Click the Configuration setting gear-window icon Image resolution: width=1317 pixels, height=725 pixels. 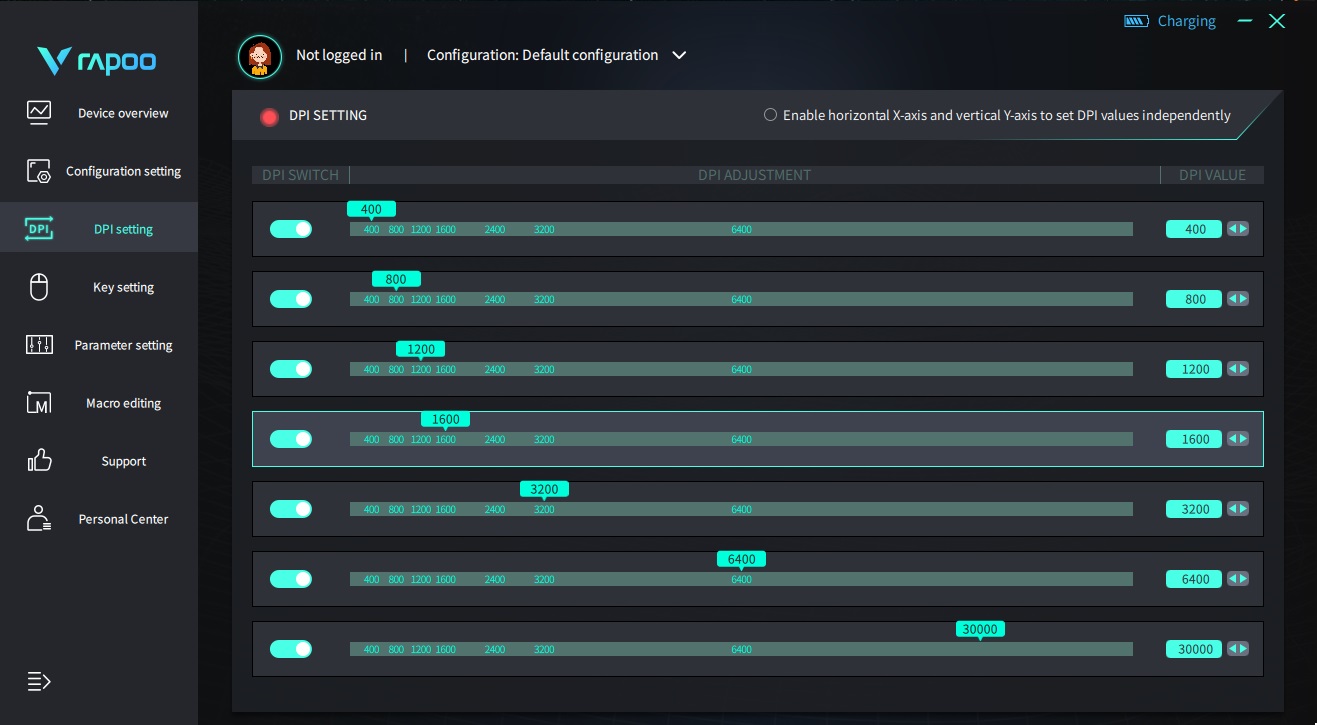pyautogui.click(x=39, y=171)
